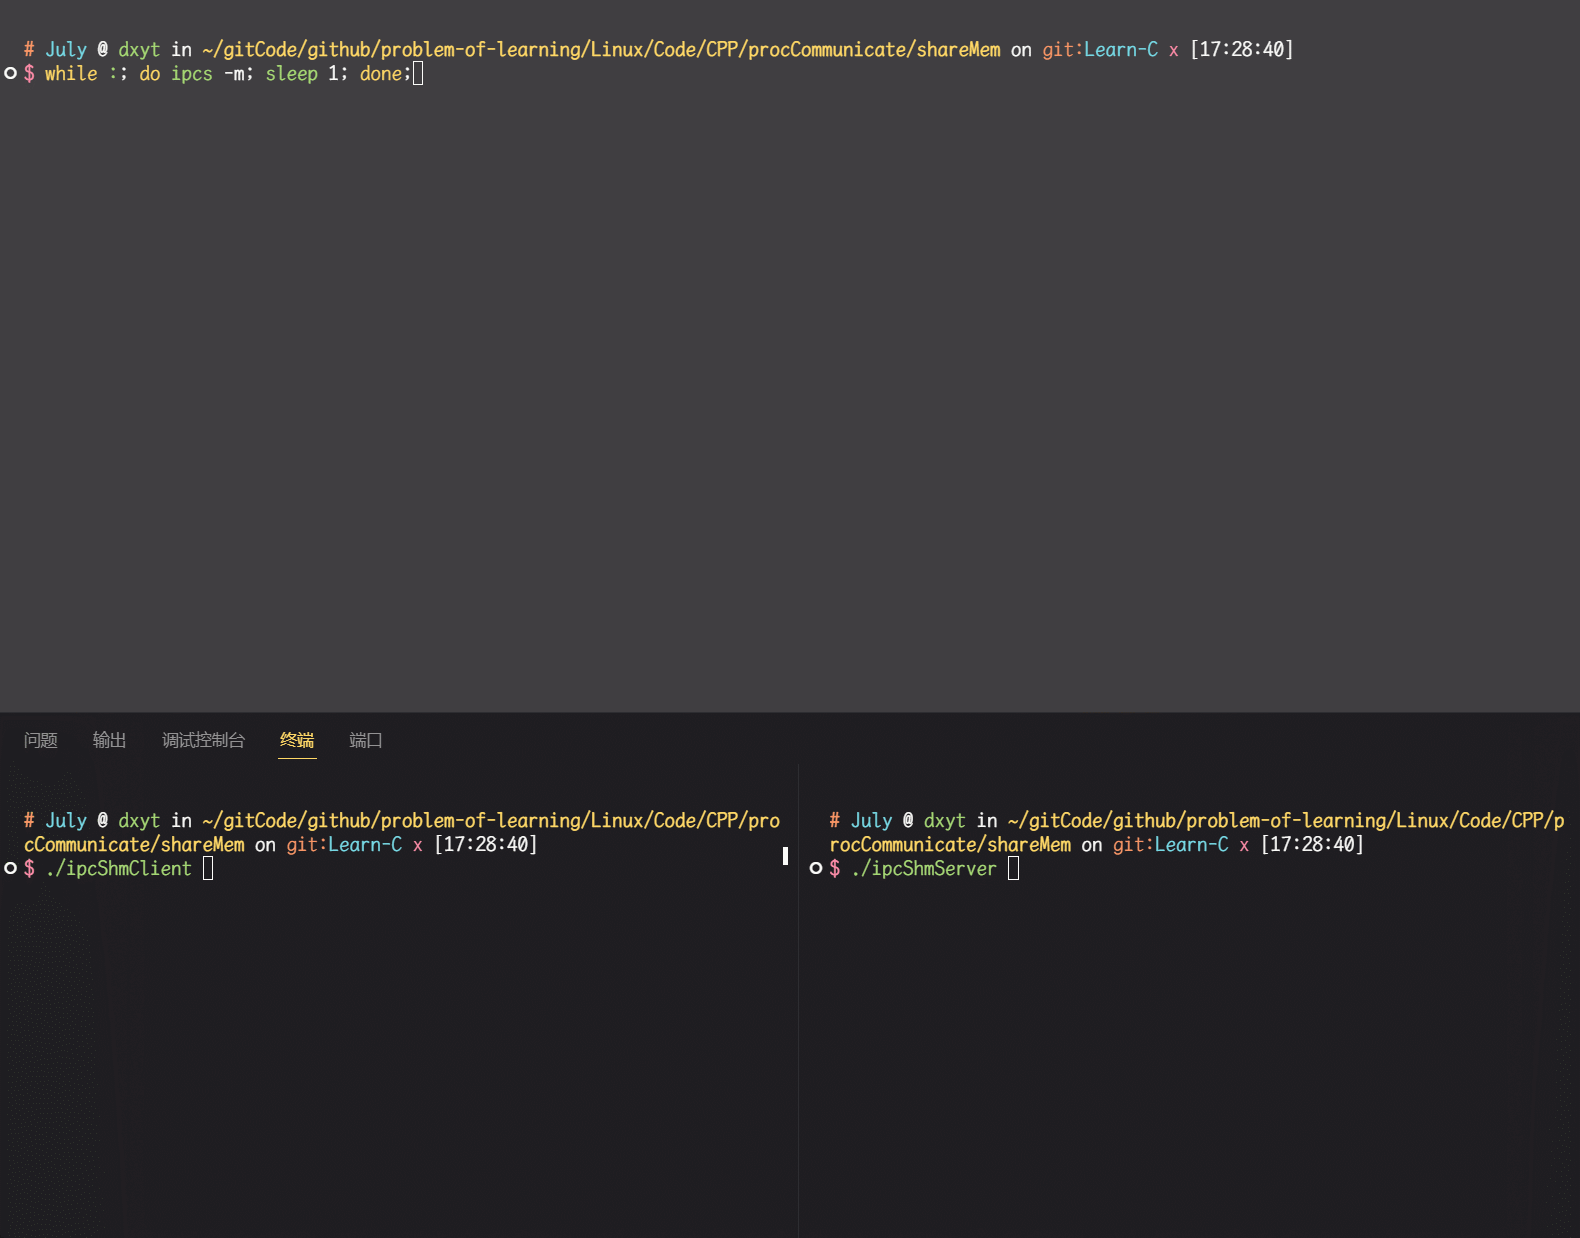Viewport: 1580px width, 1238px height.
Task: Click the command decoration circle beside 'while' command
Action: tap(11, 73)
